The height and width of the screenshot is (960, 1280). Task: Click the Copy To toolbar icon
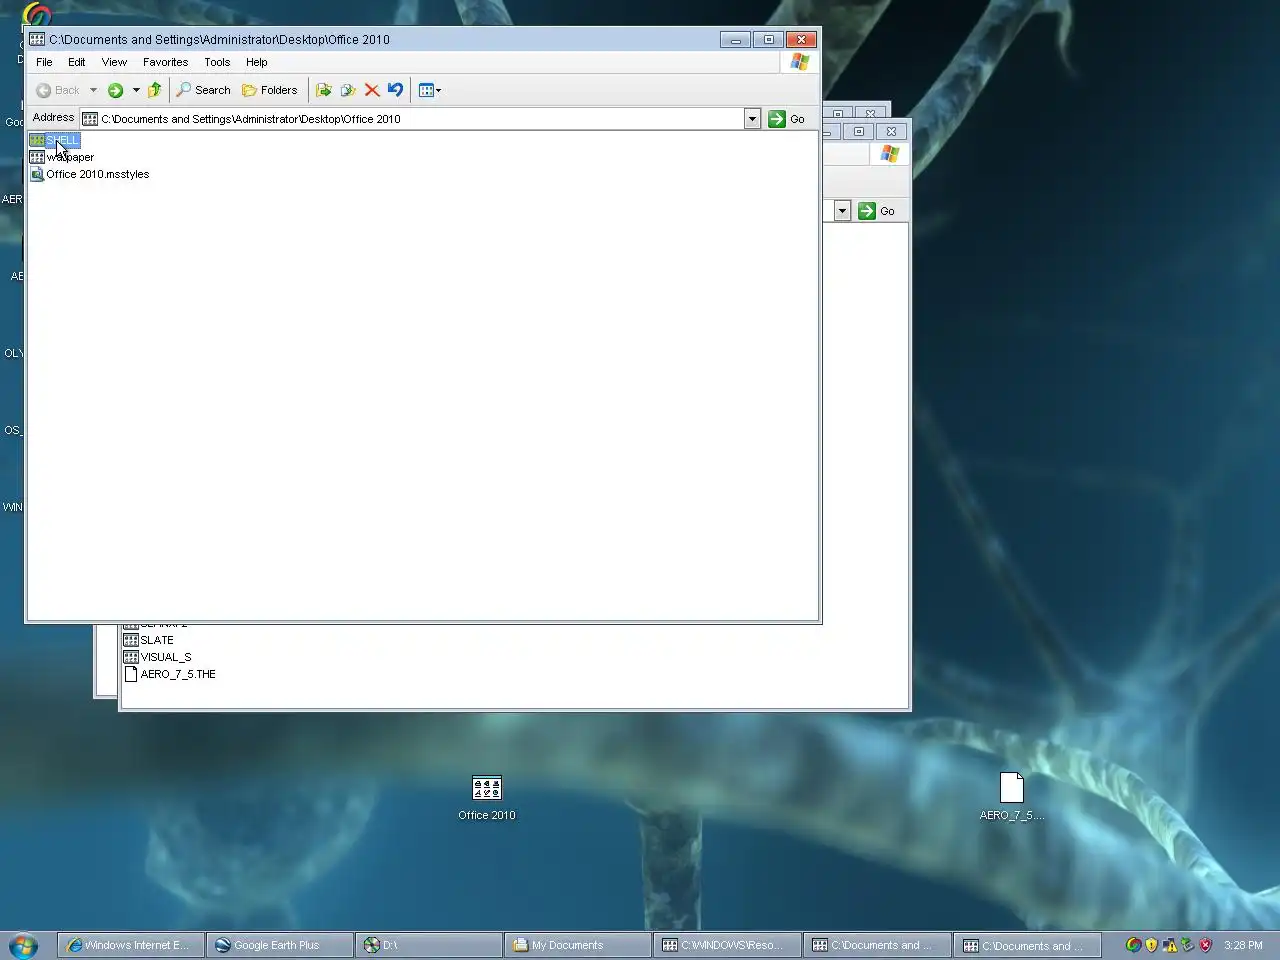click(x=347, y=90)
